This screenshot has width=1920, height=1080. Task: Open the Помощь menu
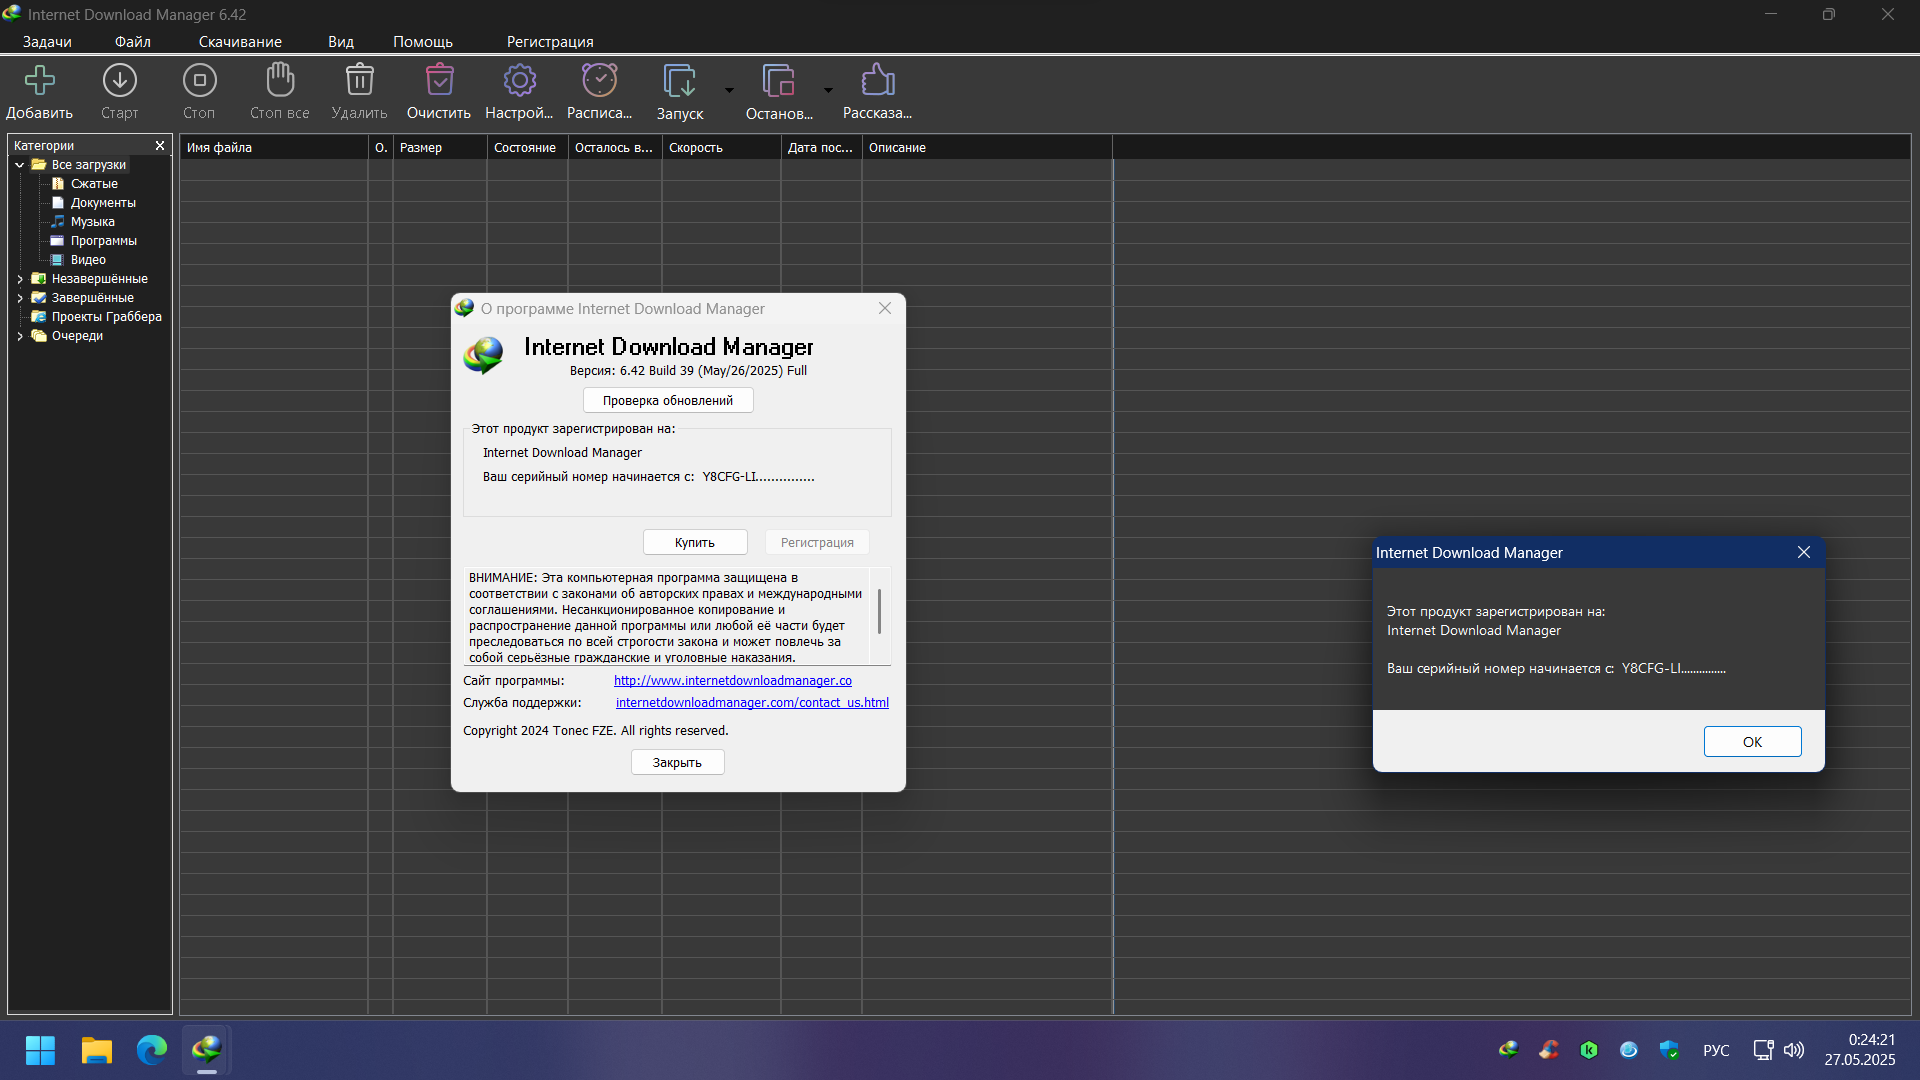point(423,42)
